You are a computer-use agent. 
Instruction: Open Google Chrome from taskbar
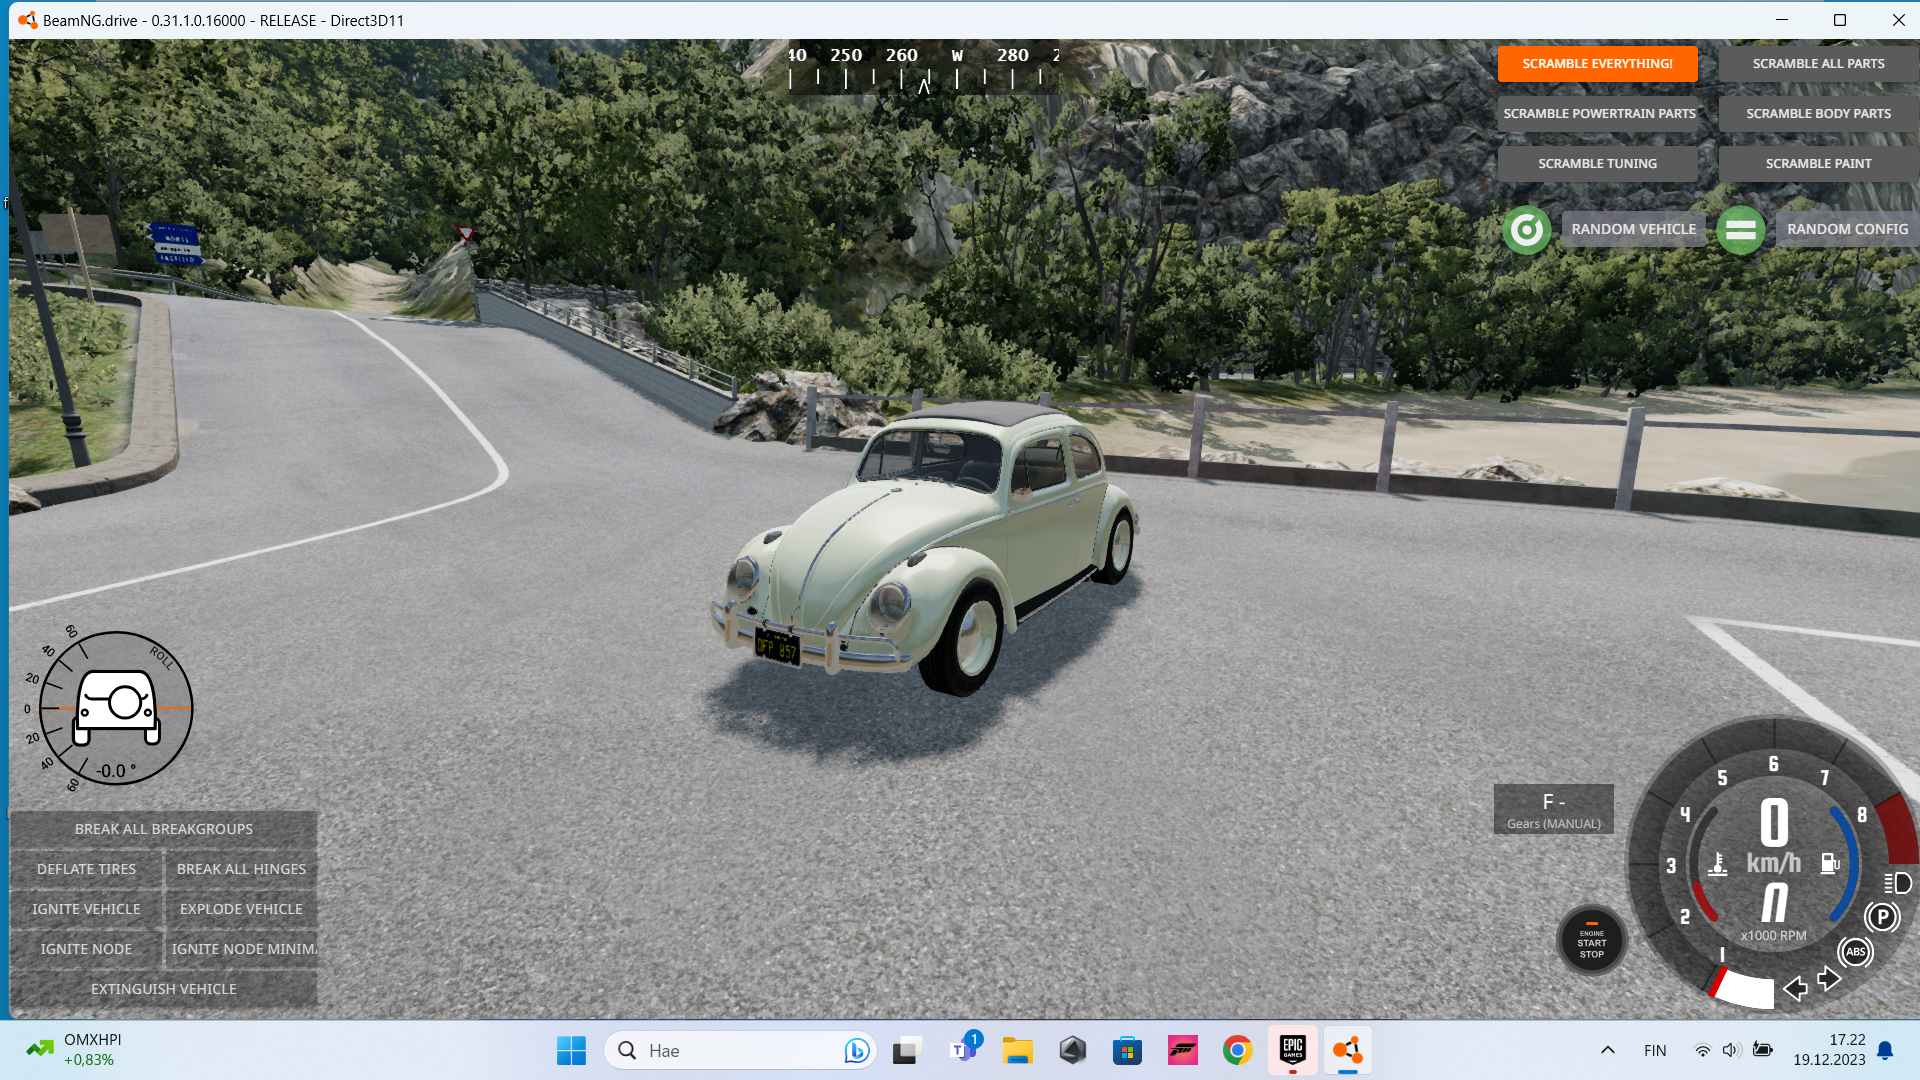pos(1237,1051)
